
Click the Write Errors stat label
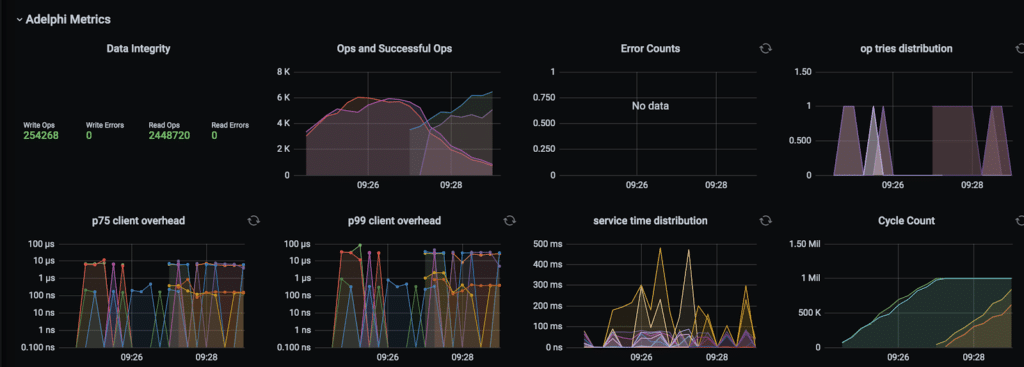(x=104, y=125)
